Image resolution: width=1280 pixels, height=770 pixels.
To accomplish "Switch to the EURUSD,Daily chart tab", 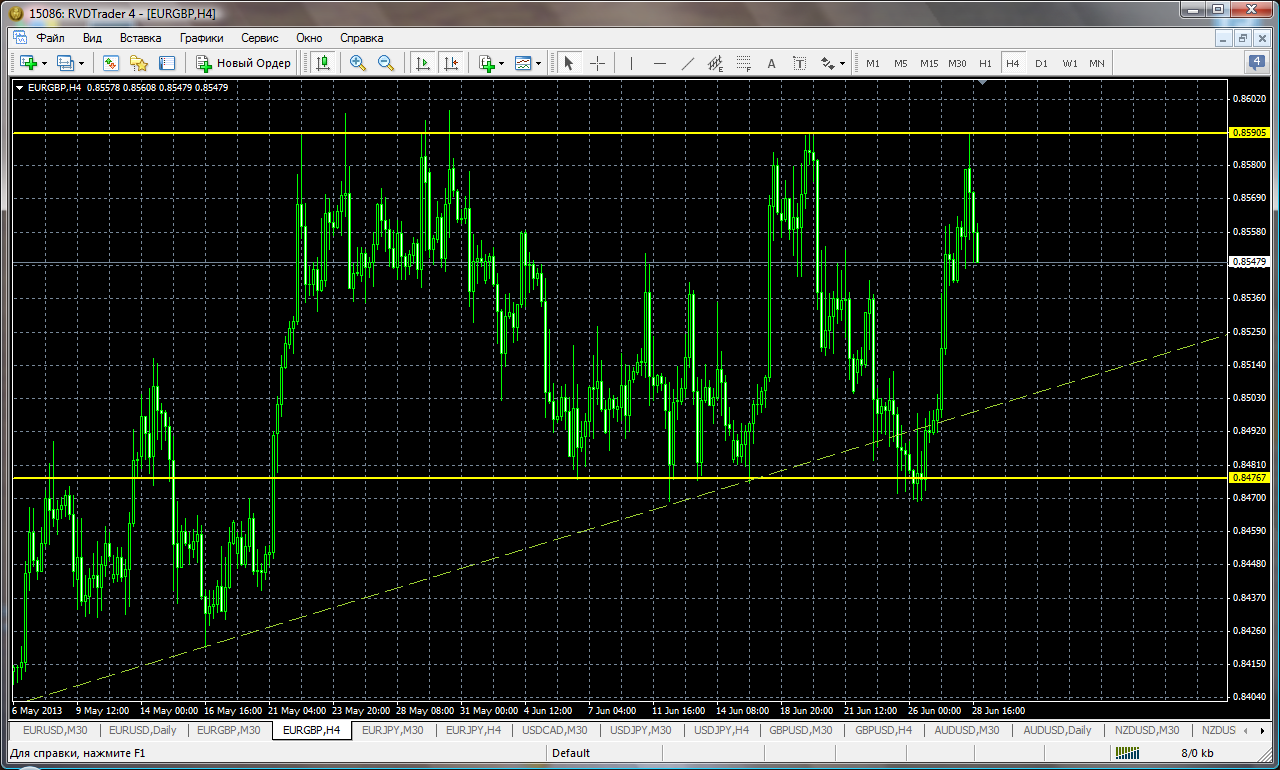I will pyautogui.click(x=142, y=730).
